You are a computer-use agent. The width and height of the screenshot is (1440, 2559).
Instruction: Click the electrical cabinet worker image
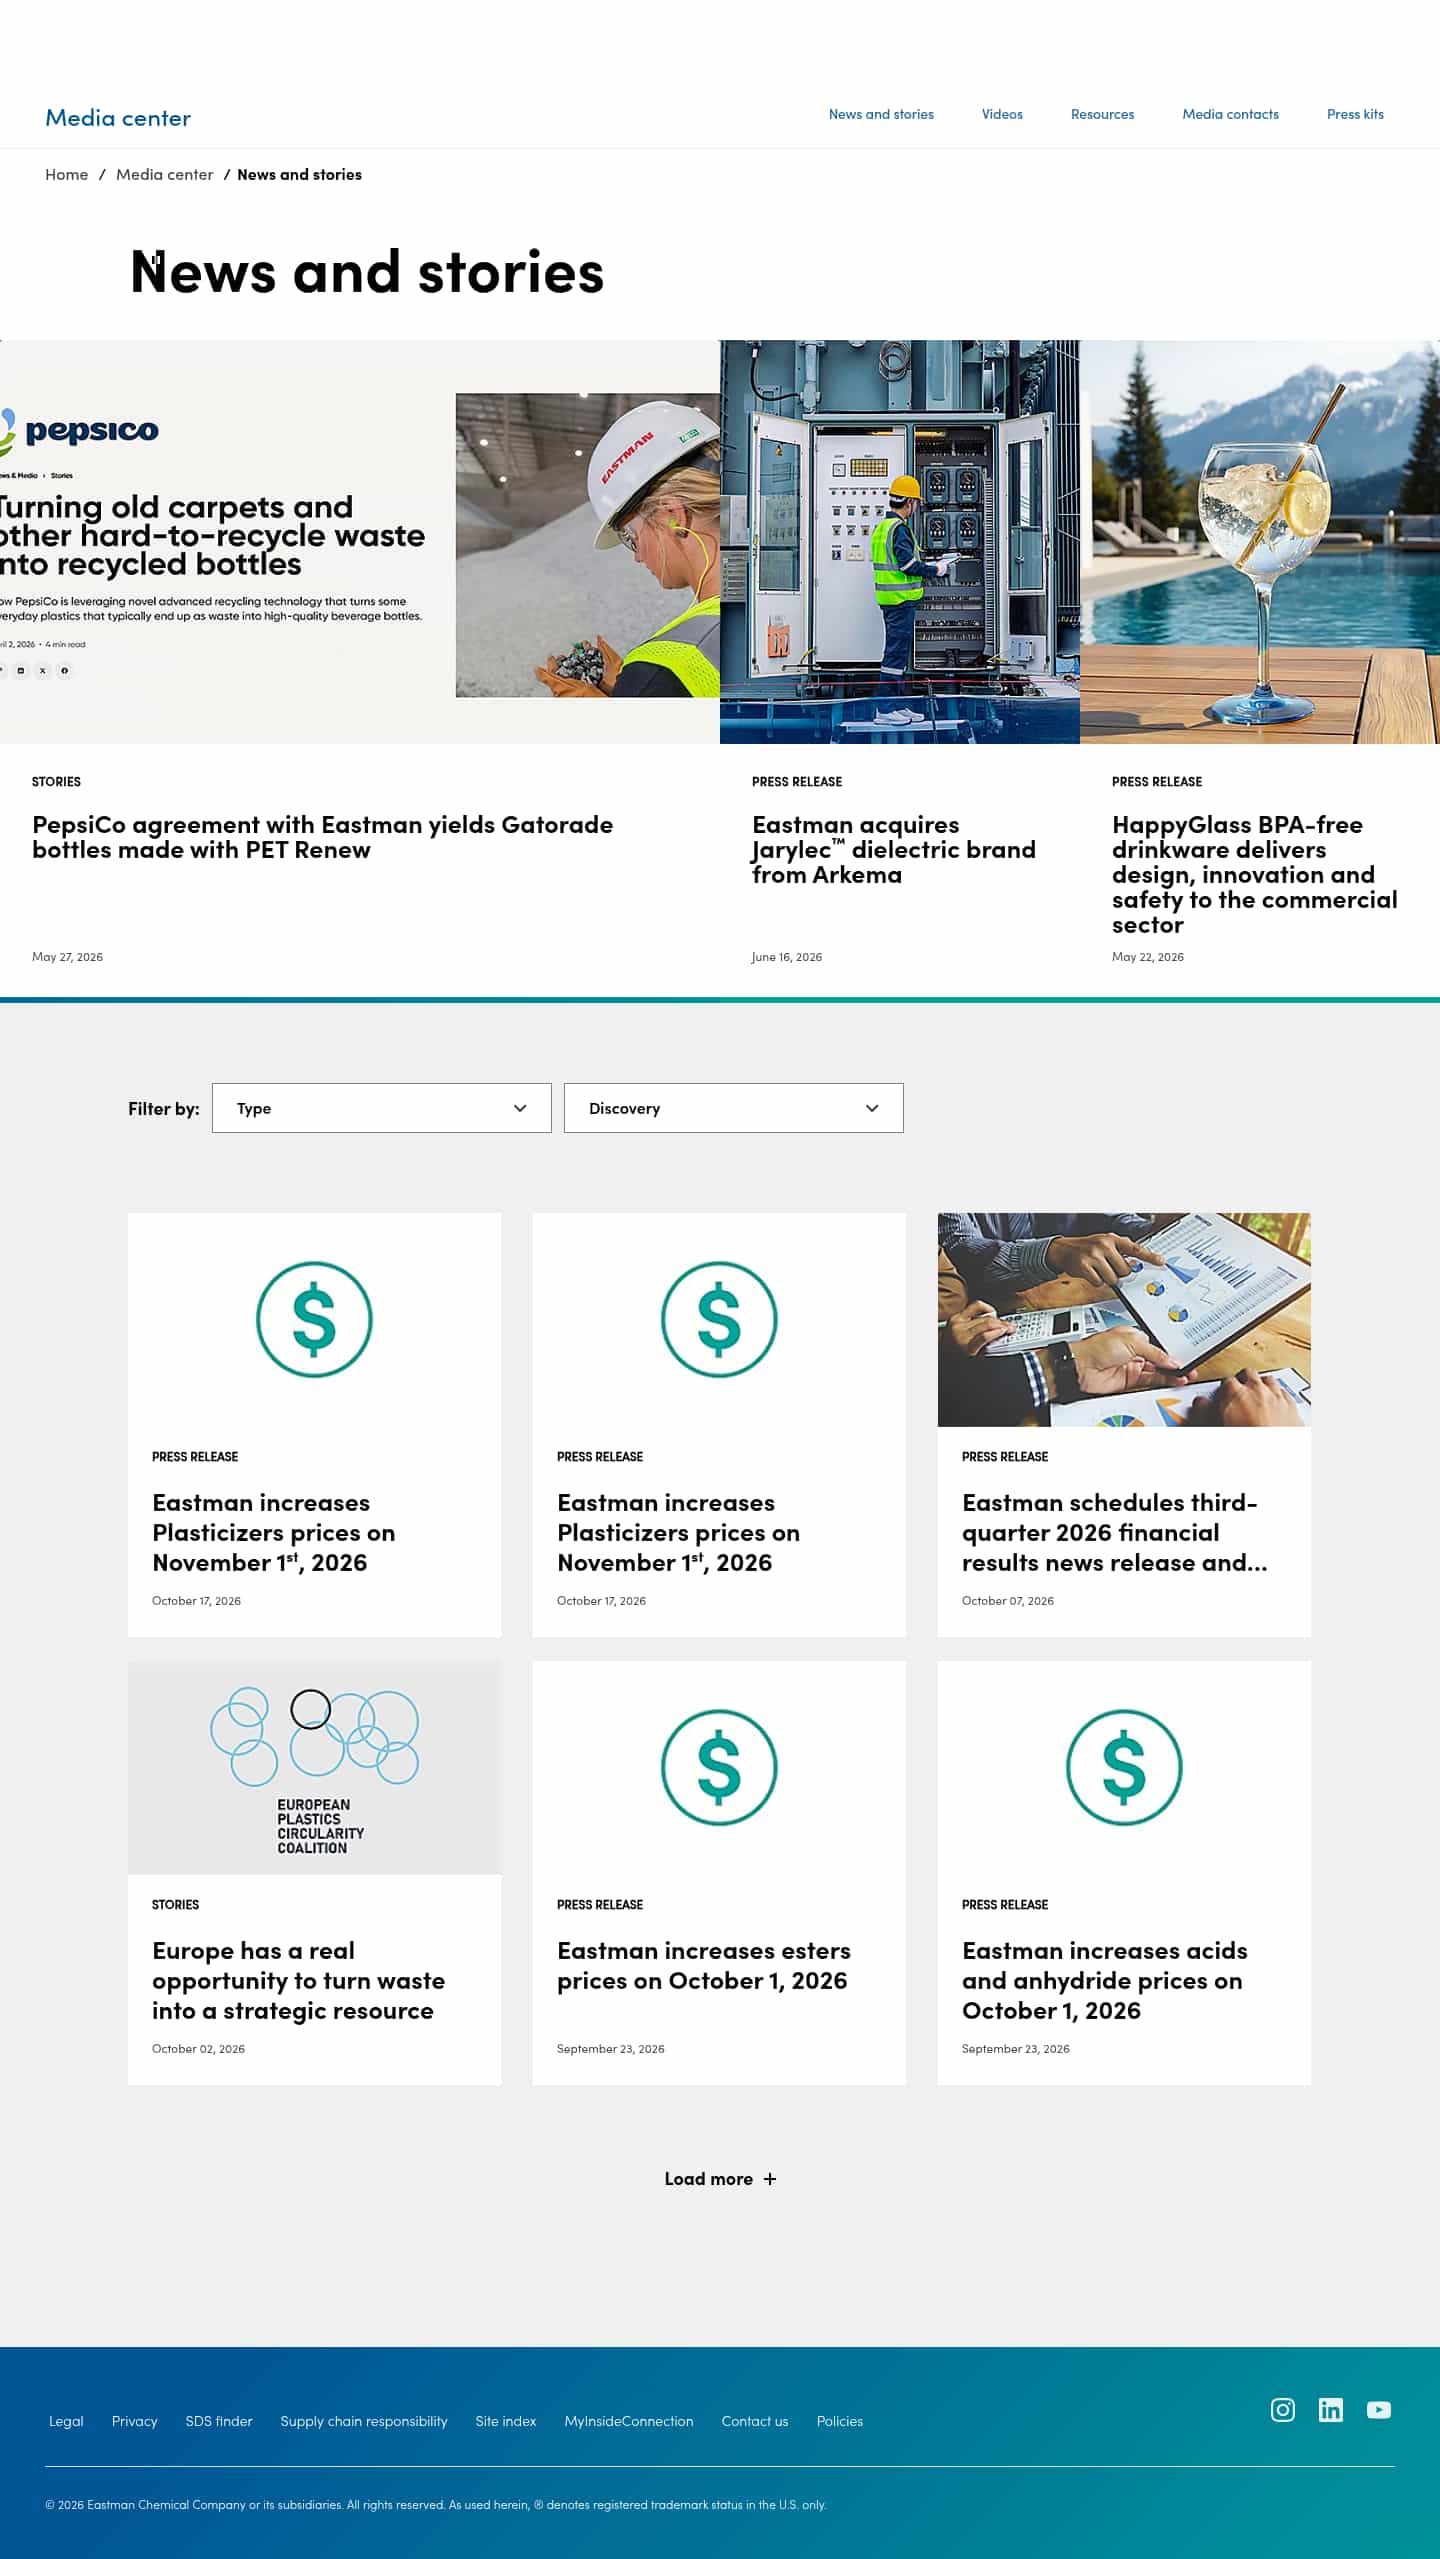pyautogui.click(x=900, y=542)
